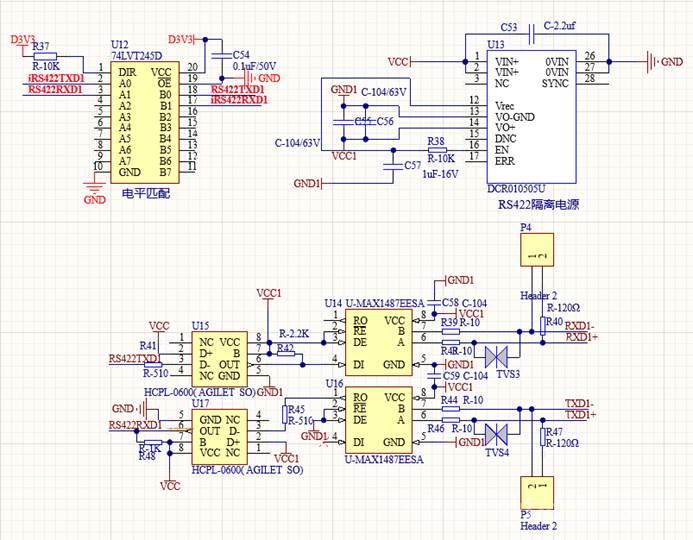The image size is (693, 540).
Task: Select the U15 HCPL-0600 optocoupler
Action: [219, 359]
